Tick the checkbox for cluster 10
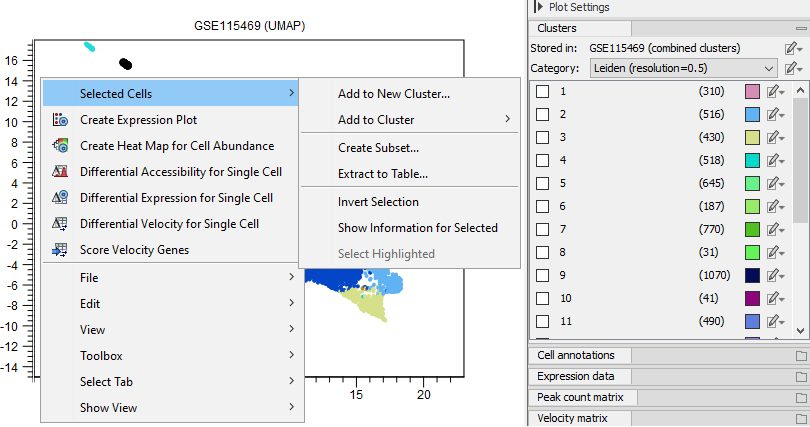810x427 pixels. point(542,299)
